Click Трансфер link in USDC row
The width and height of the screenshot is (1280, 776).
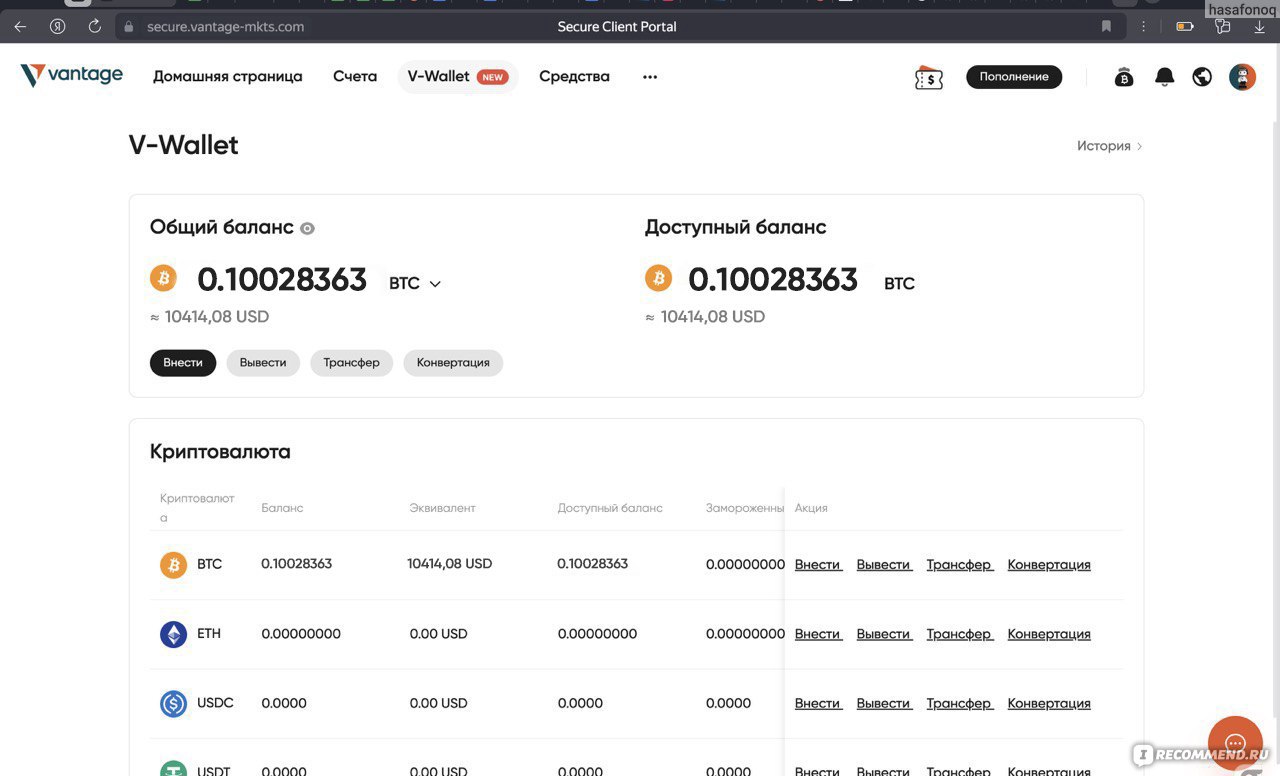tap(959, 703)
